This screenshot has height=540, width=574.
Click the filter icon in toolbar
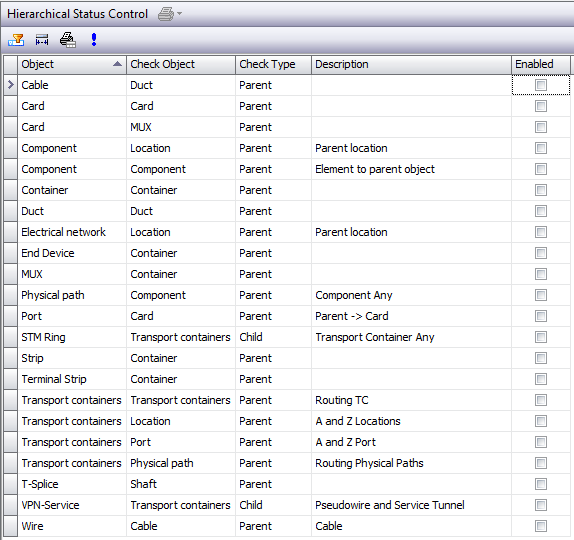click(x=16, y=40)
